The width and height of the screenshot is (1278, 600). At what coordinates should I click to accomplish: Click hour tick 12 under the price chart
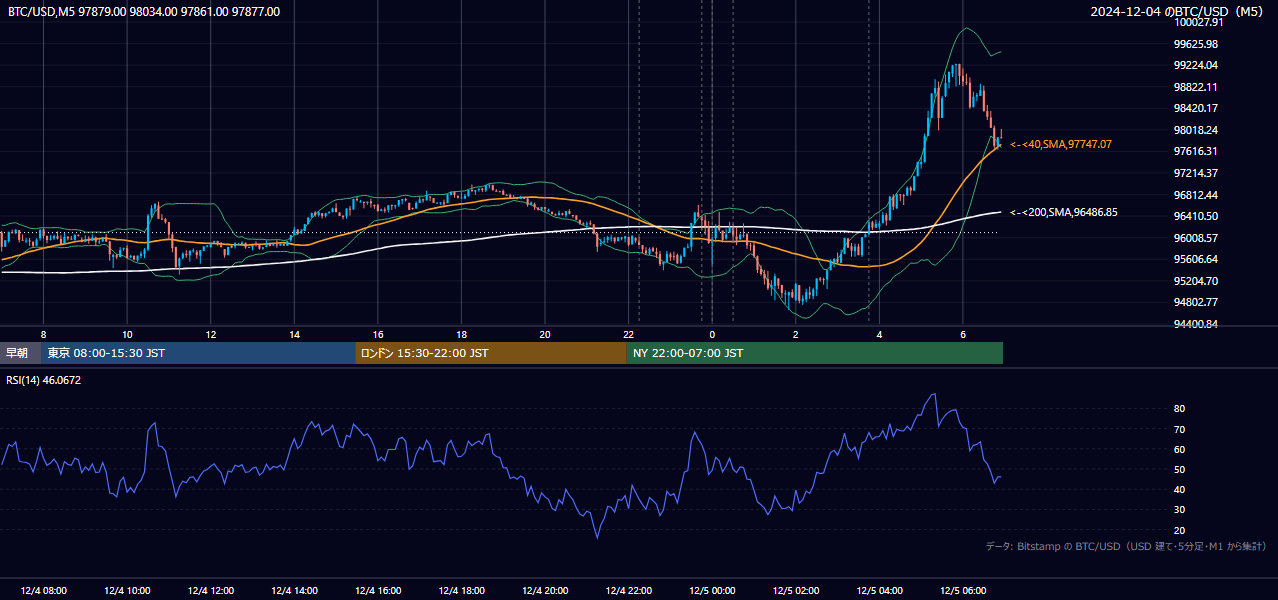point(211,334)
